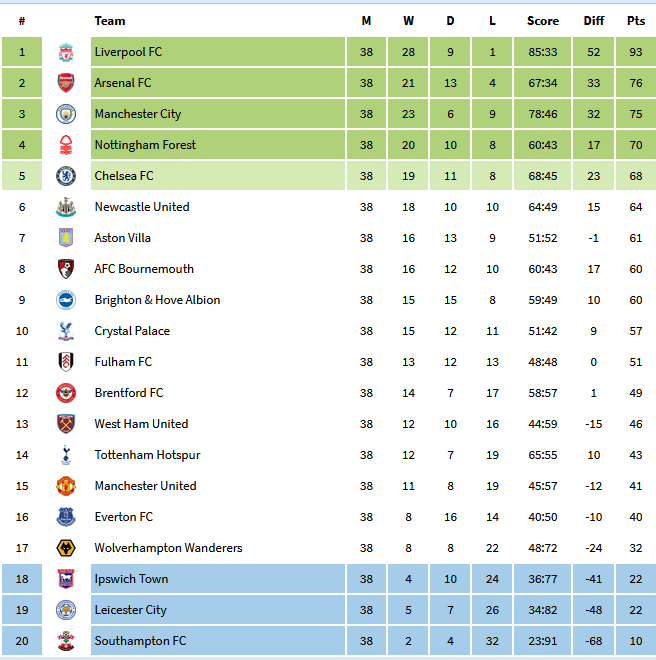Open the Chelsea FC crest icon
This screenshot has width=656, height=660.
[x=66, y=176]
